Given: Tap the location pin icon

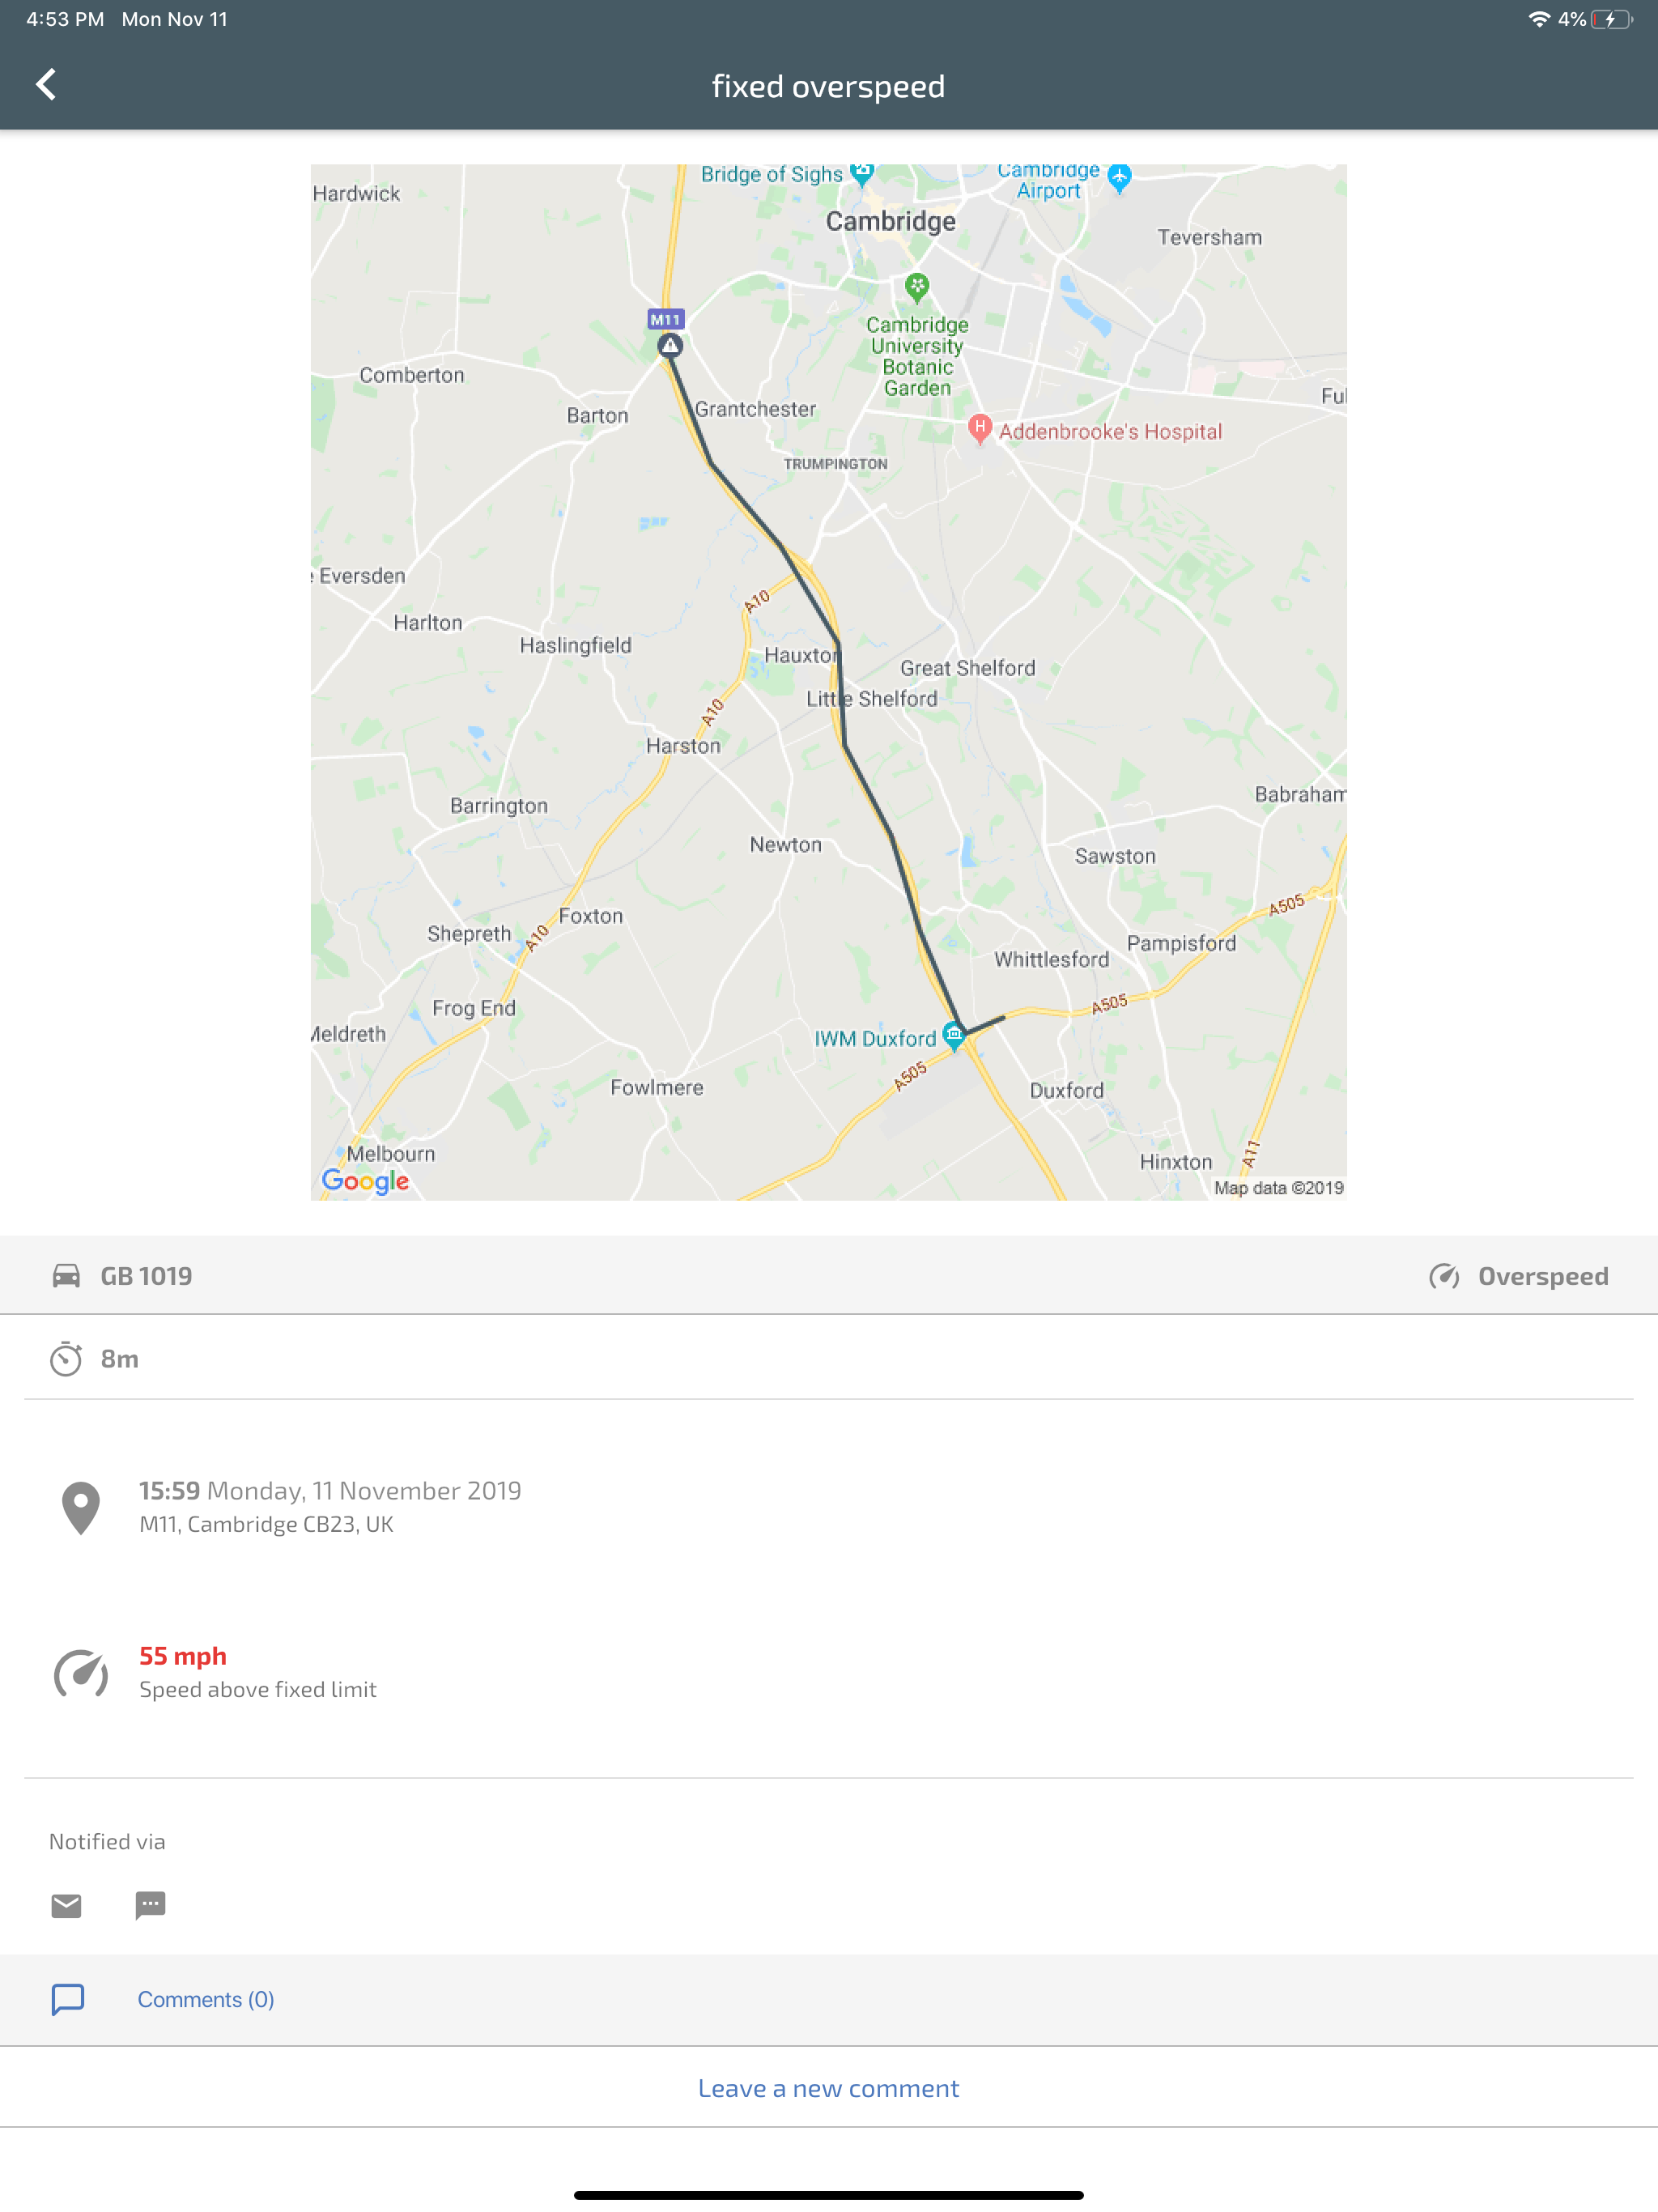Looking at the screenshot, I should (81, 1507).
